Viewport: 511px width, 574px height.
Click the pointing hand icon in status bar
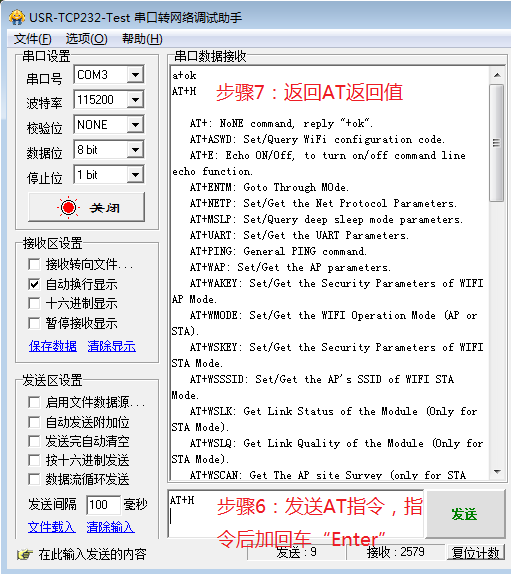pos(25,554)
